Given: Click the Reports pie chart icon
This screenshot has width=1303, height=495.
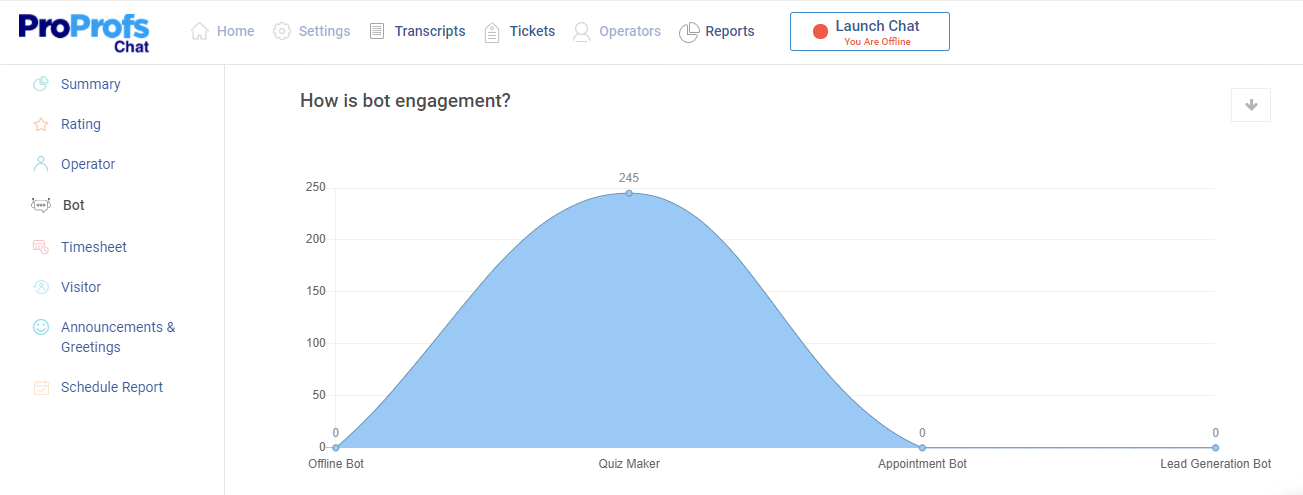Looking at the screenshot, I should click(x=688, y=32).
